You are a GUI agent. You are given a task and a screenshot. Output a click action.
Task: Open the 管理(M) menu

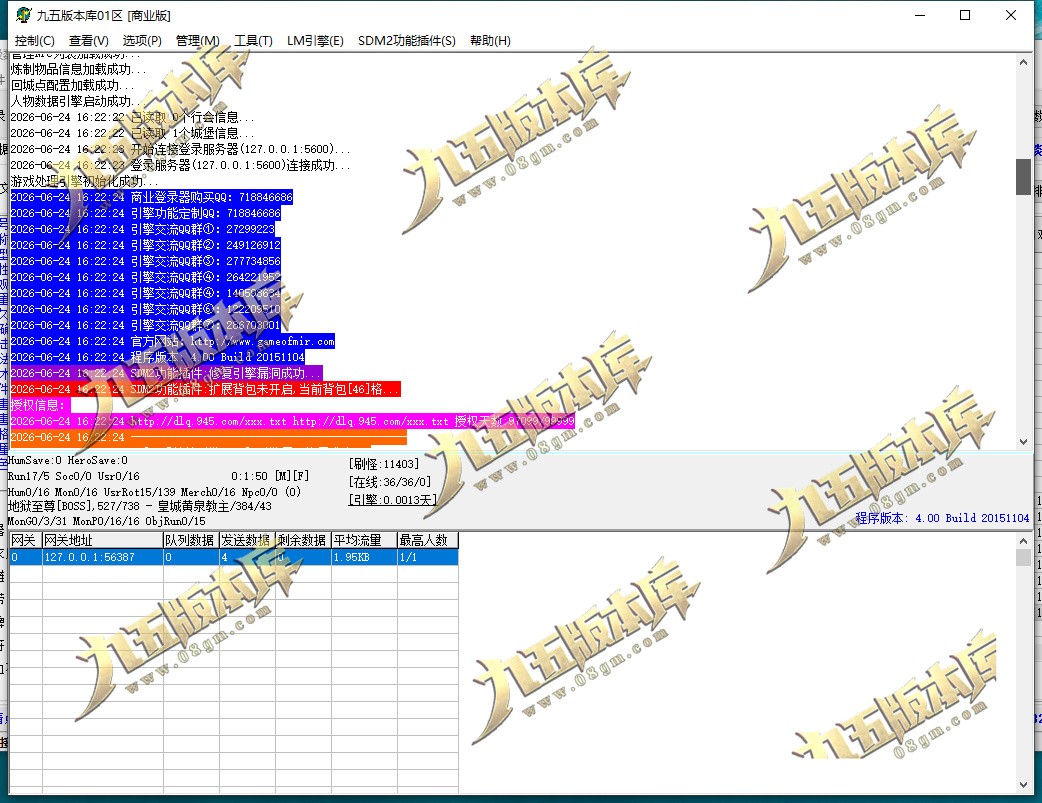[197, 41]
